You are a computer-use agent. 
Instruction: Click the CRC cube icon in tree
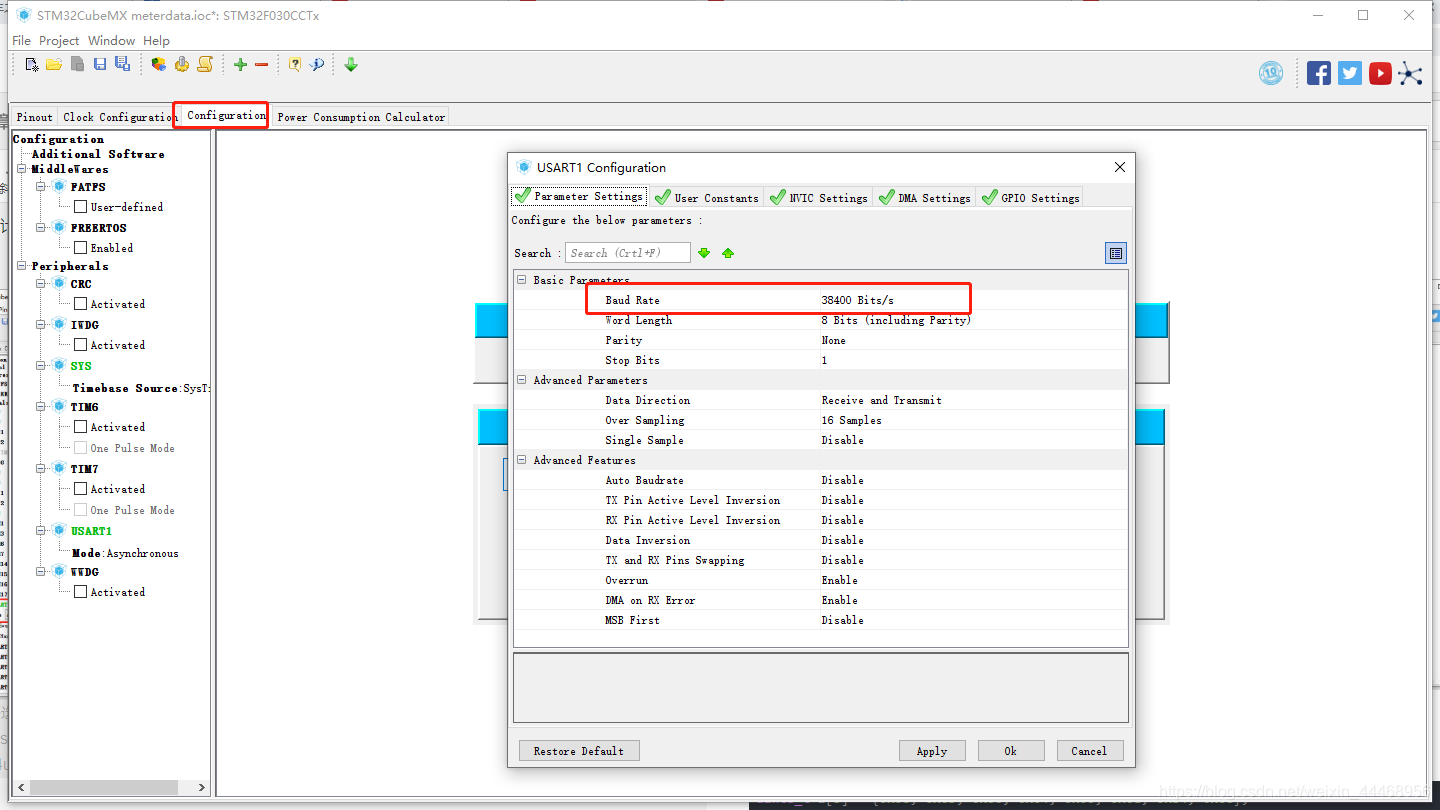tap(59, 284)
